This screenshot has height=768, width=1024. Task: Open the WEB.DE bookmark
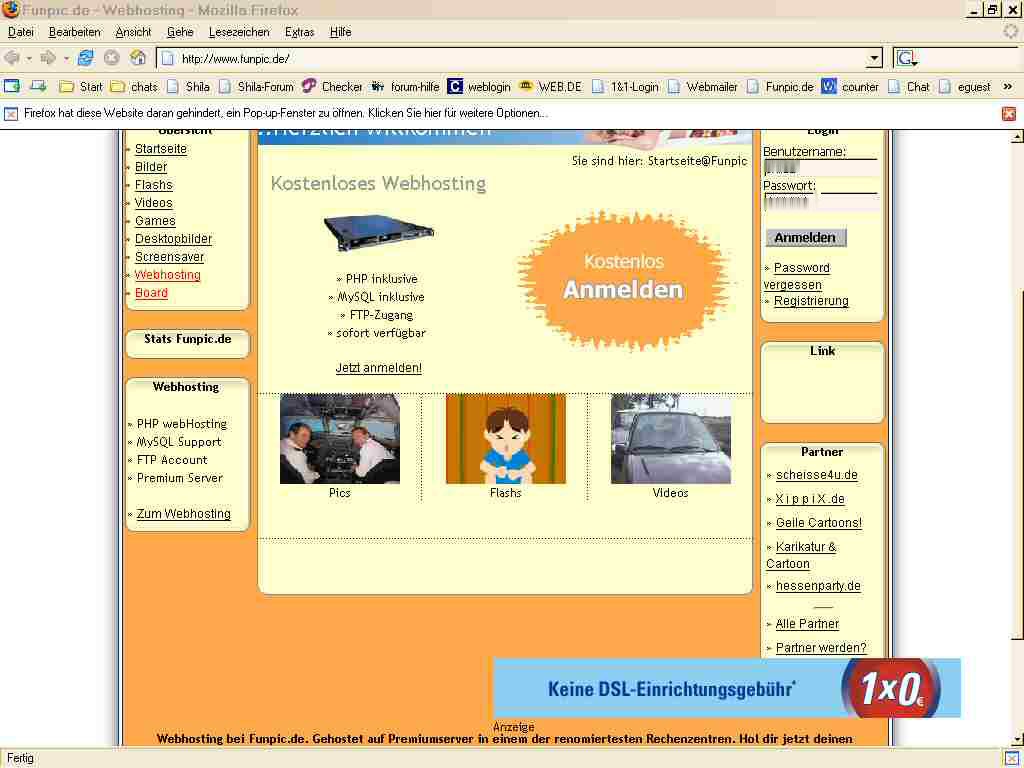[550, 87]
